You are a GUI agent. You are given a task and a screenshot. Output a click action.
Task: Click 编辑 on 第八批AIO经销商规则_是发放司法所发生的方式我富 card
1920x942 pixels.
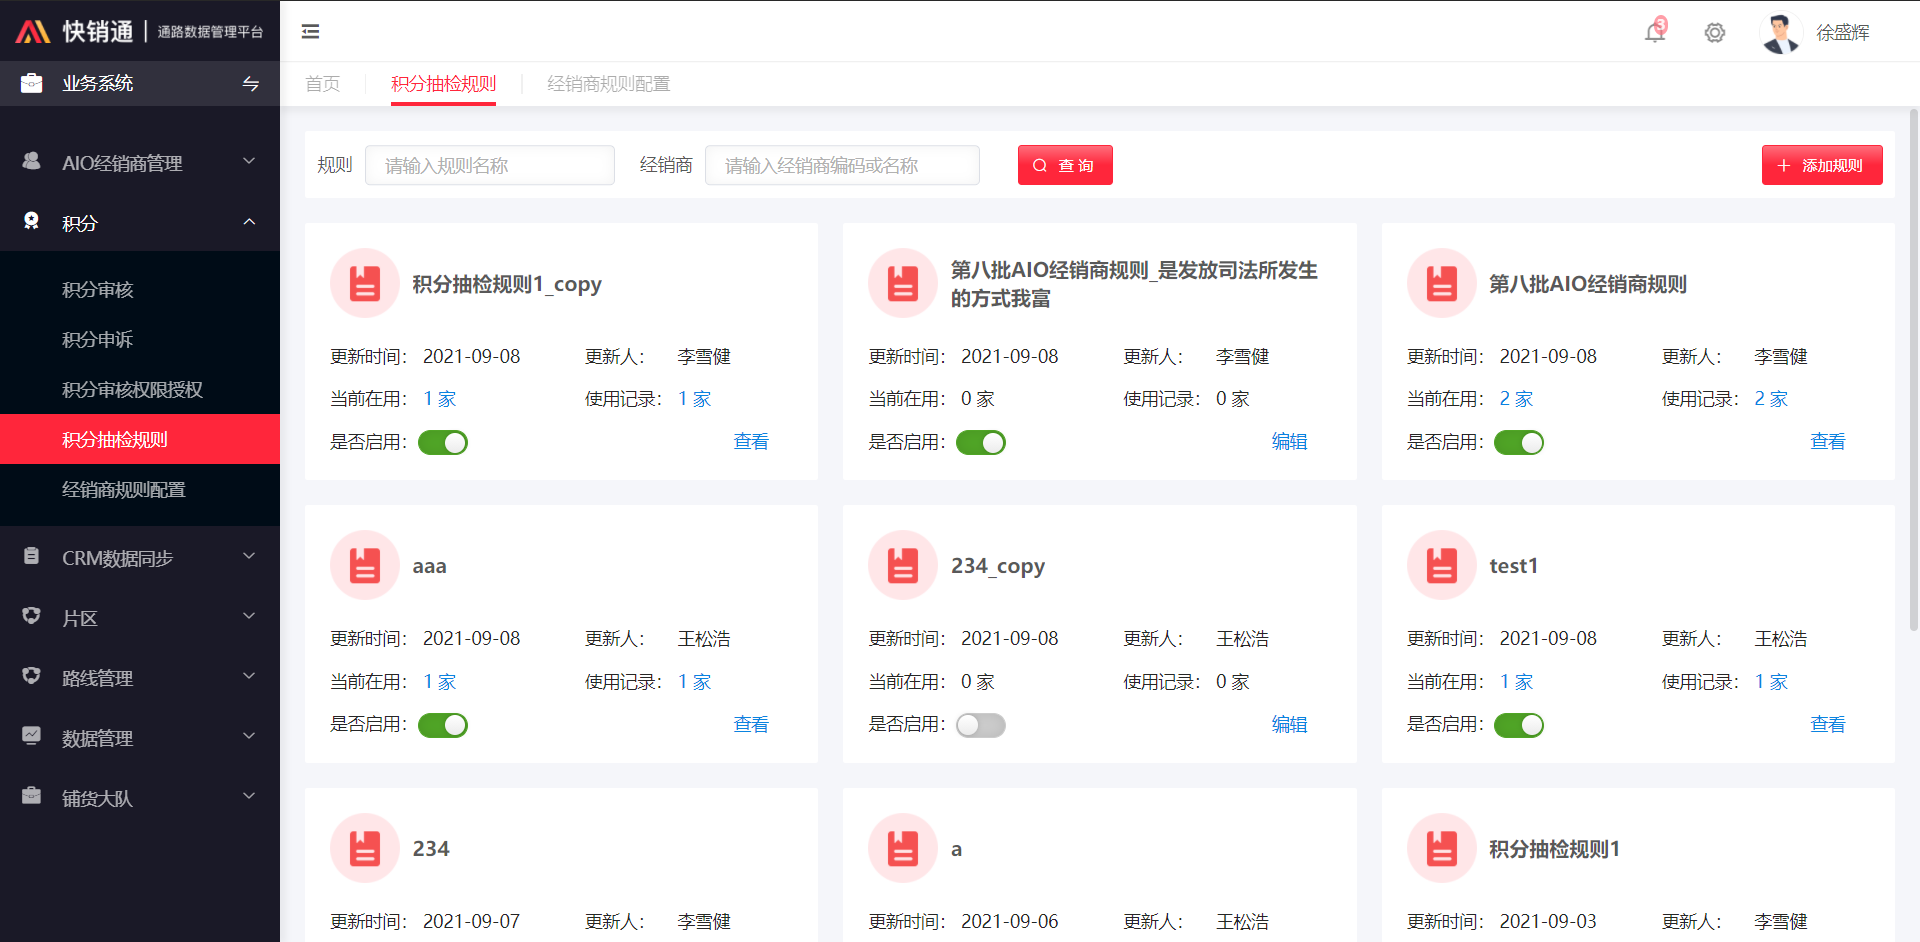pos(1289,442)
